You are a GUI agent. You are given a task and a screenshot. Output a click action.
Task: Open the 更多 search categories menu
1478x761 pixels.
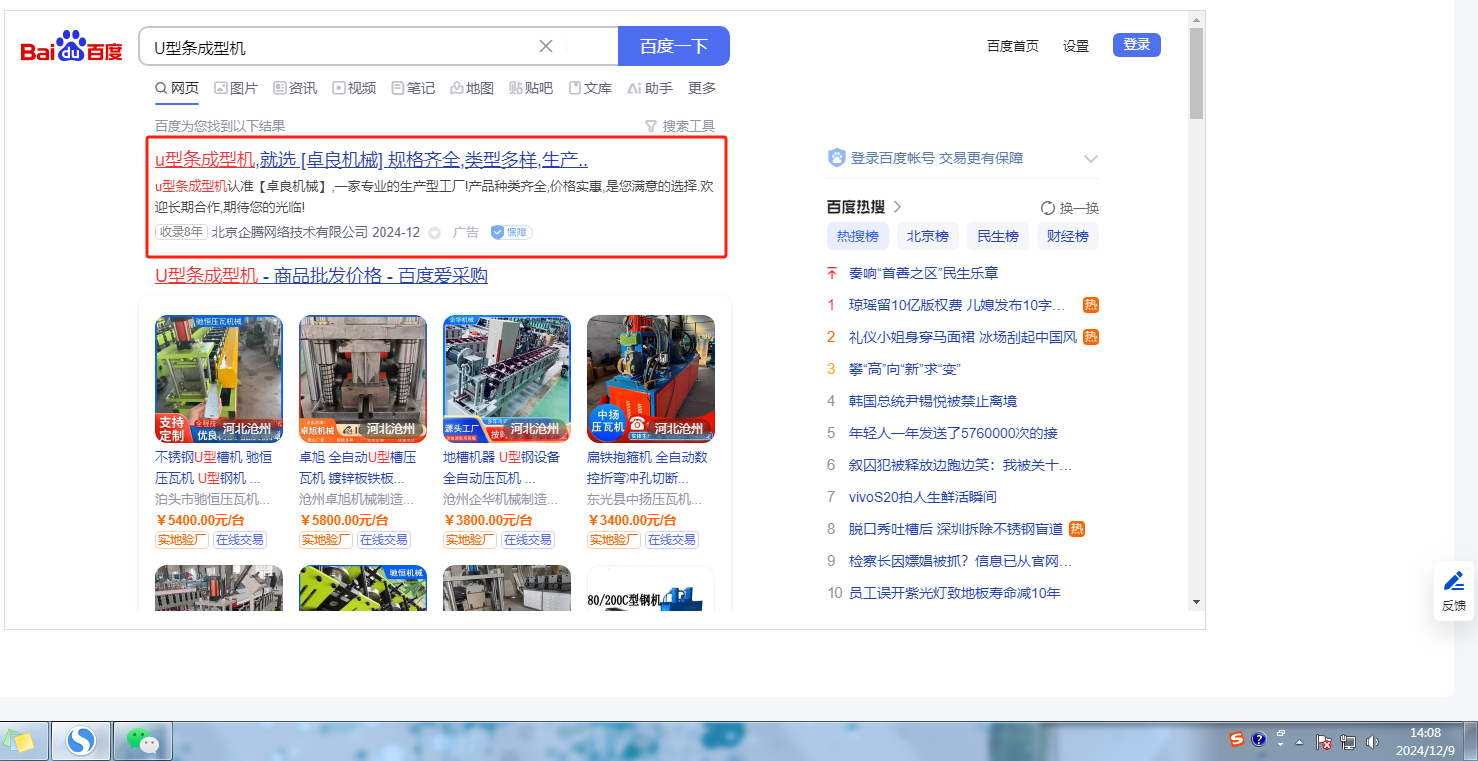click(702, 88)
